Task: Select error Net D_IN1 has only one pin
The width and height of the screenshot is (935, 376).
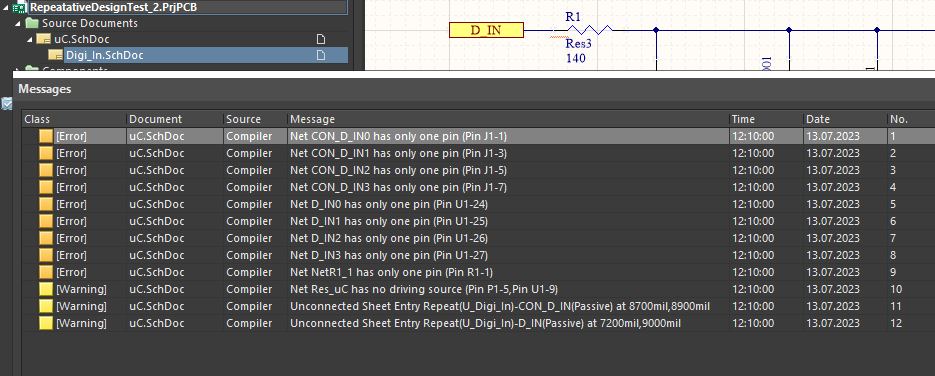Action: click(x=478, y=222)
